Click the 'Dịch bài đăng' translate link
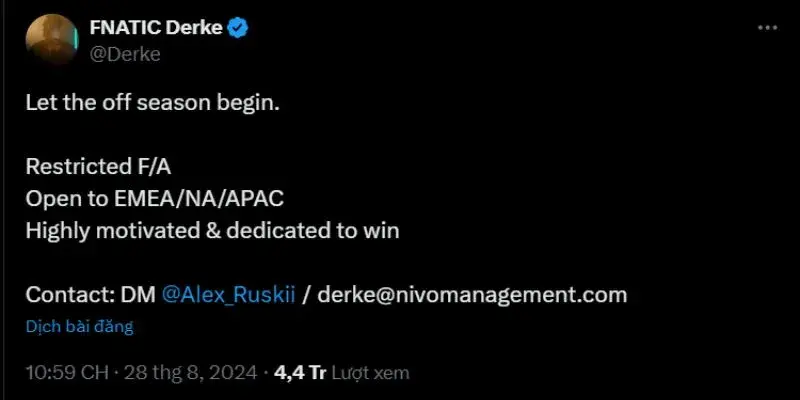The image size is (800, 400). [x=79, y=326]
